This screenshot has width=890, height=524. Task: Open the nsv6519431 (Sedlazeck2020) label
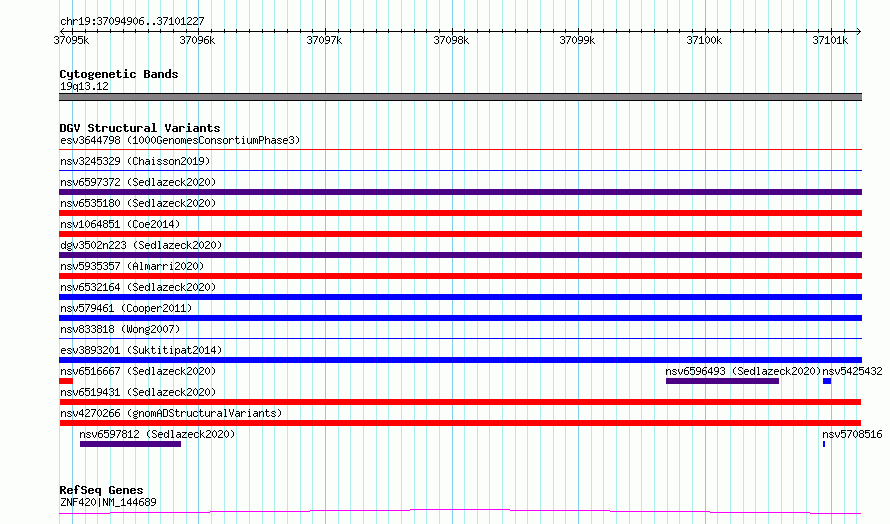[x=138, y=392]
